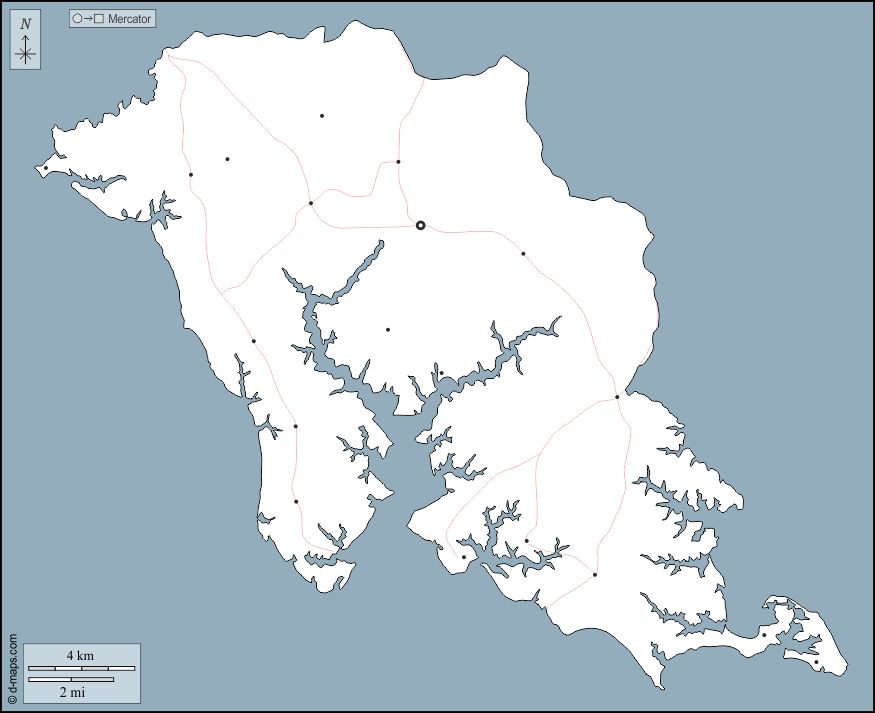Click the town dot east of the capital

[x=523, y=254]
